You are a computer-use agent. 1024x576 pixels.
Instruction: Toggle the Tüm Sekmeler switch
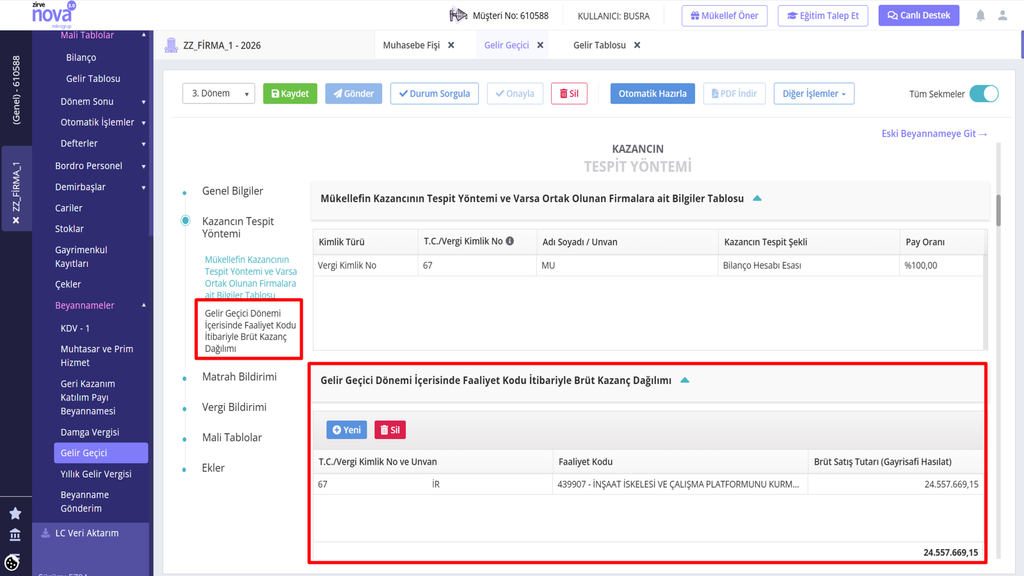(984, 93)
